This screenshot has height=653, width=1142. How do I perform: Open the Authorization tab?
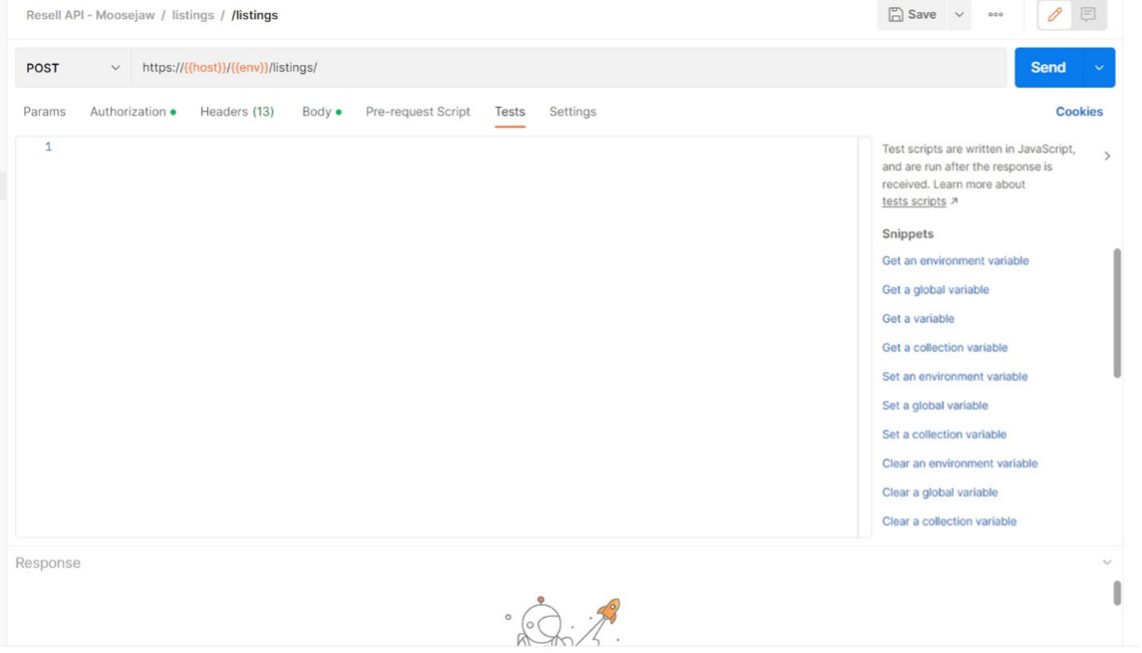click(128, 112)
